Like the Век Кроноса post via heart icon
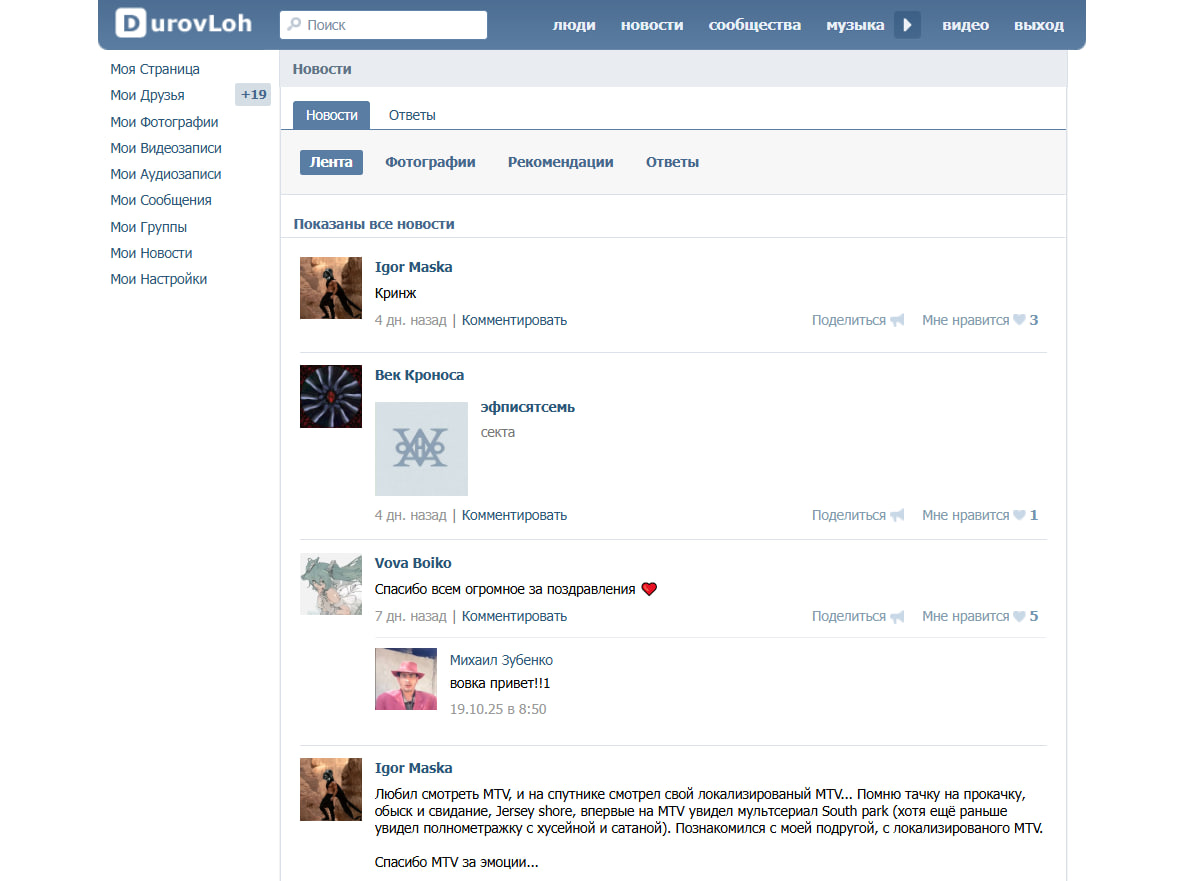The height and width of the screenshot is (881, 1196). [x=1019, y=516]
